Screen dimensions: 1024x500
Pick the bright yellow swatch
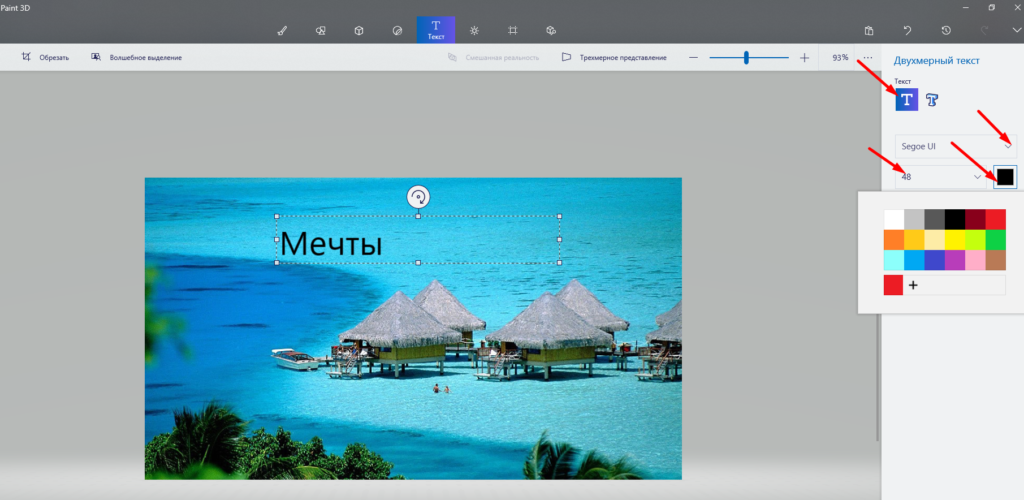tap(955, 240)
